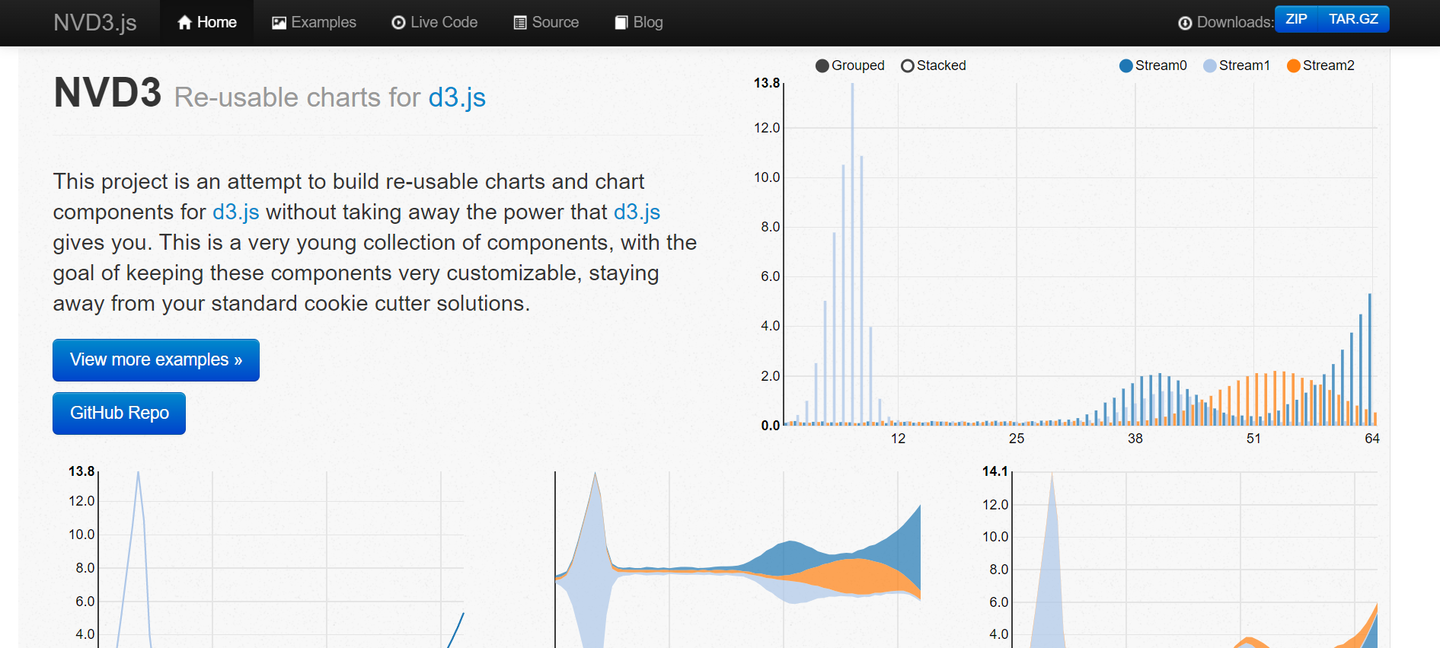
Task: Go to the Source nav item
Action: click(x=546, y=22)
